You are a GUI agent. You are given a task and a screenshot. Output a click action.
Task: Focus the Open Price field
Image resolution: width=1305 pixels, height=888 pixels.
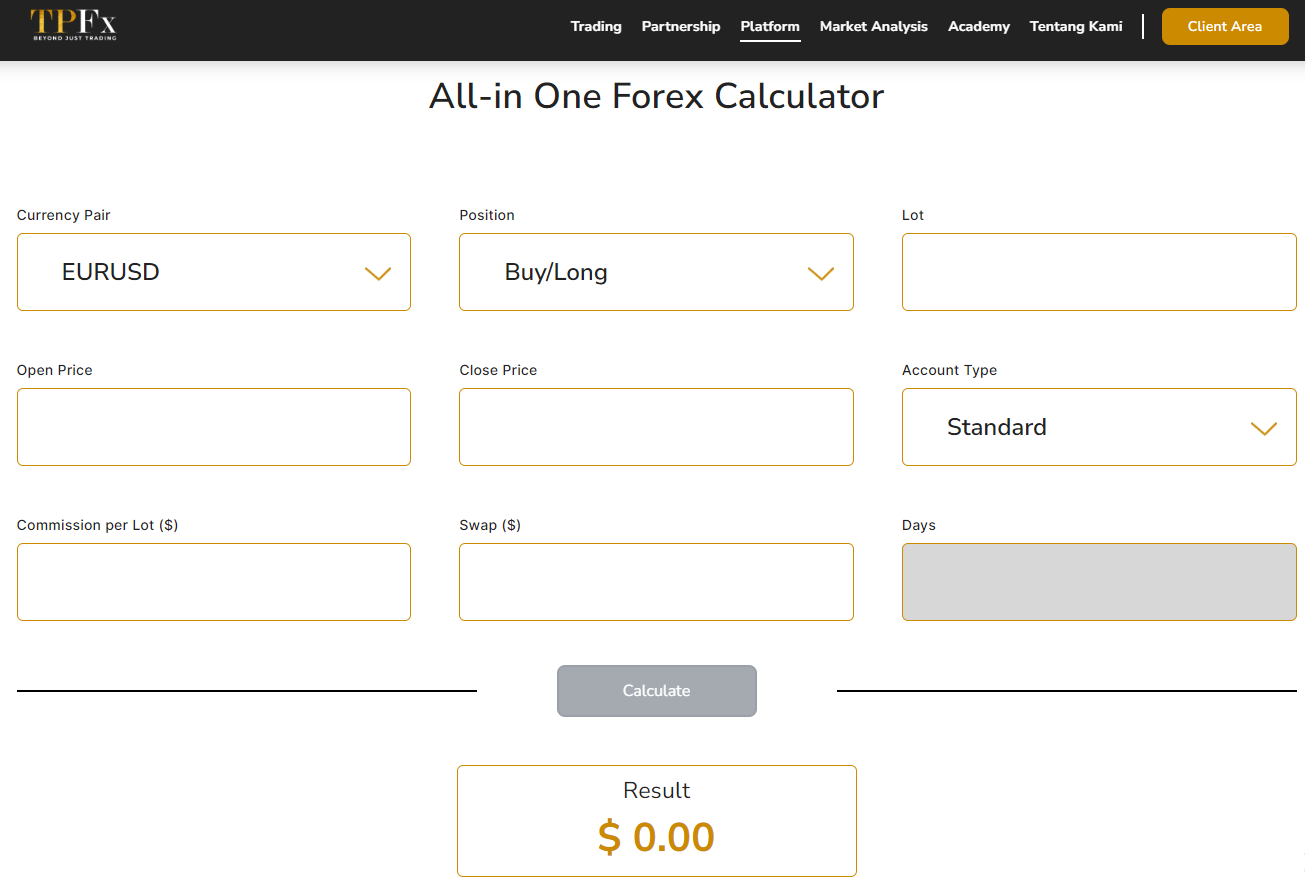[x=214, y=427]
